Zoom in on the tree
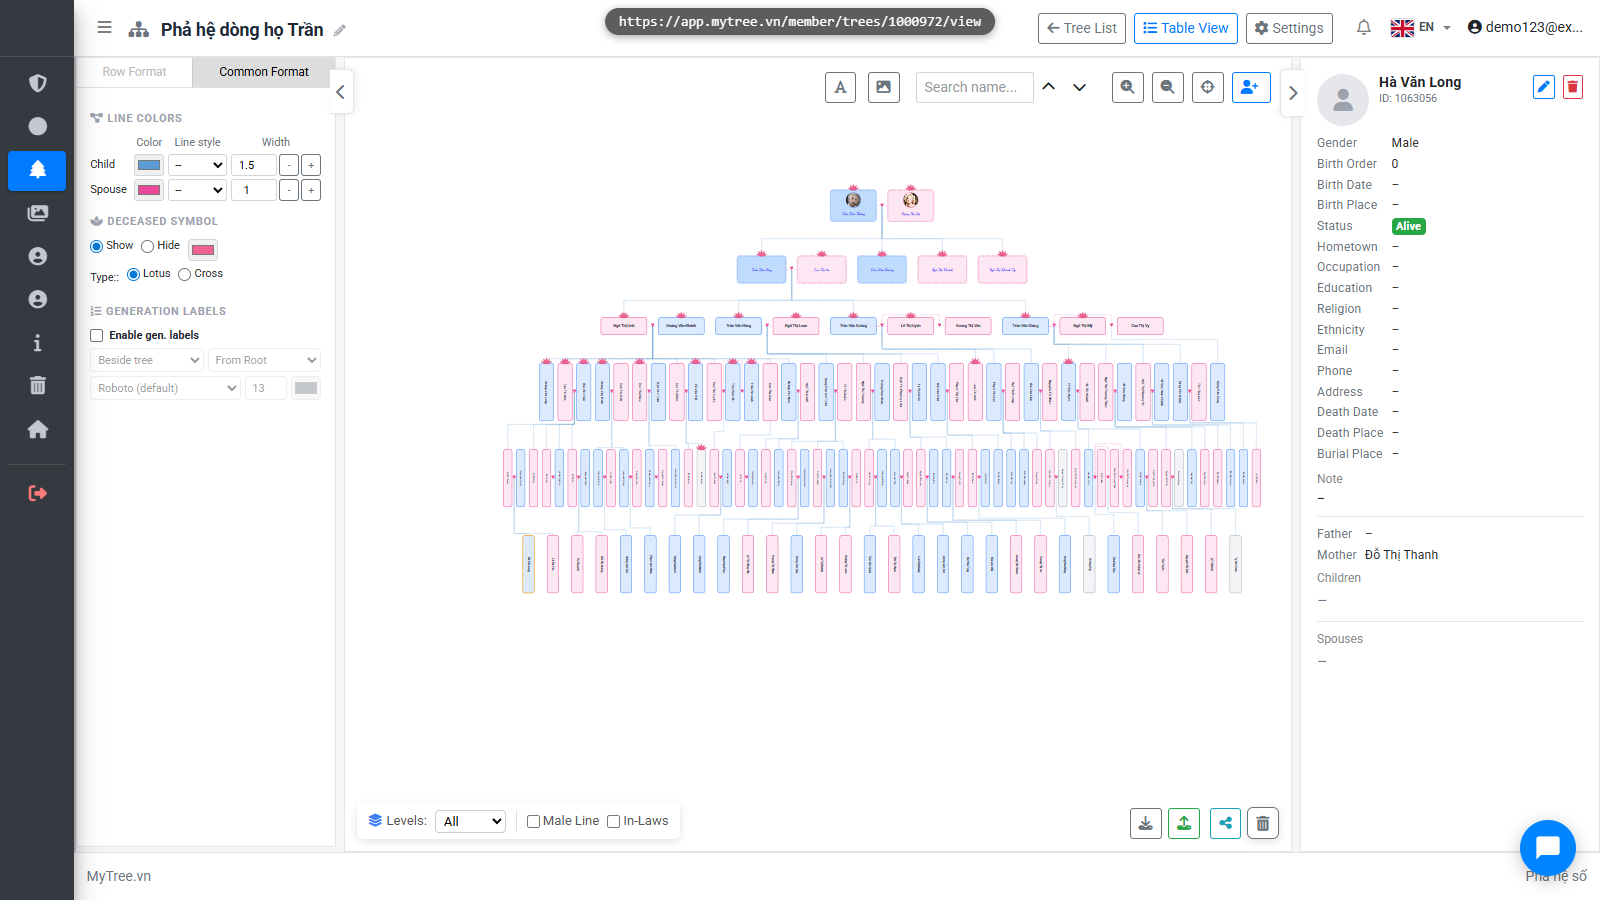The height and width of the screenshot is (900, 1600). (x=1128, y=87)
